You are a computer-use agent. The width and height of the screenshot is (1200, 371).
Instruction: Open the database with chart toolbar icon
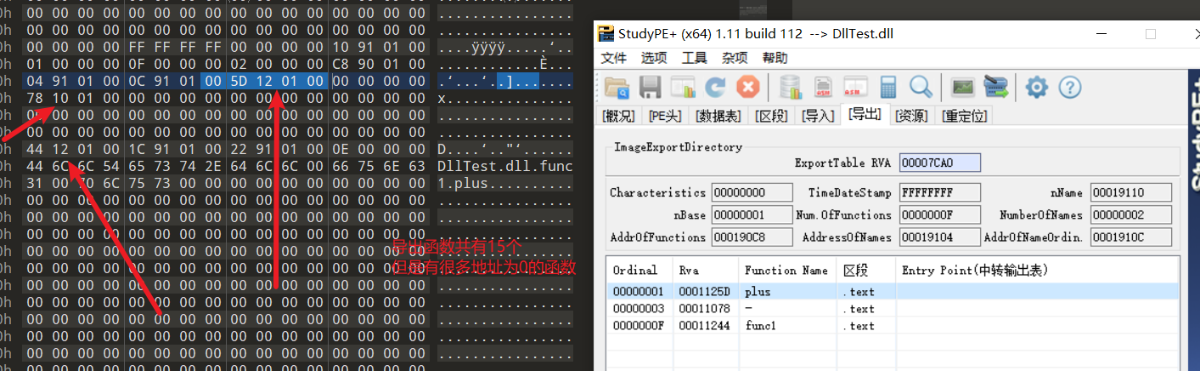pyautogui.click(x=790, y=87)
